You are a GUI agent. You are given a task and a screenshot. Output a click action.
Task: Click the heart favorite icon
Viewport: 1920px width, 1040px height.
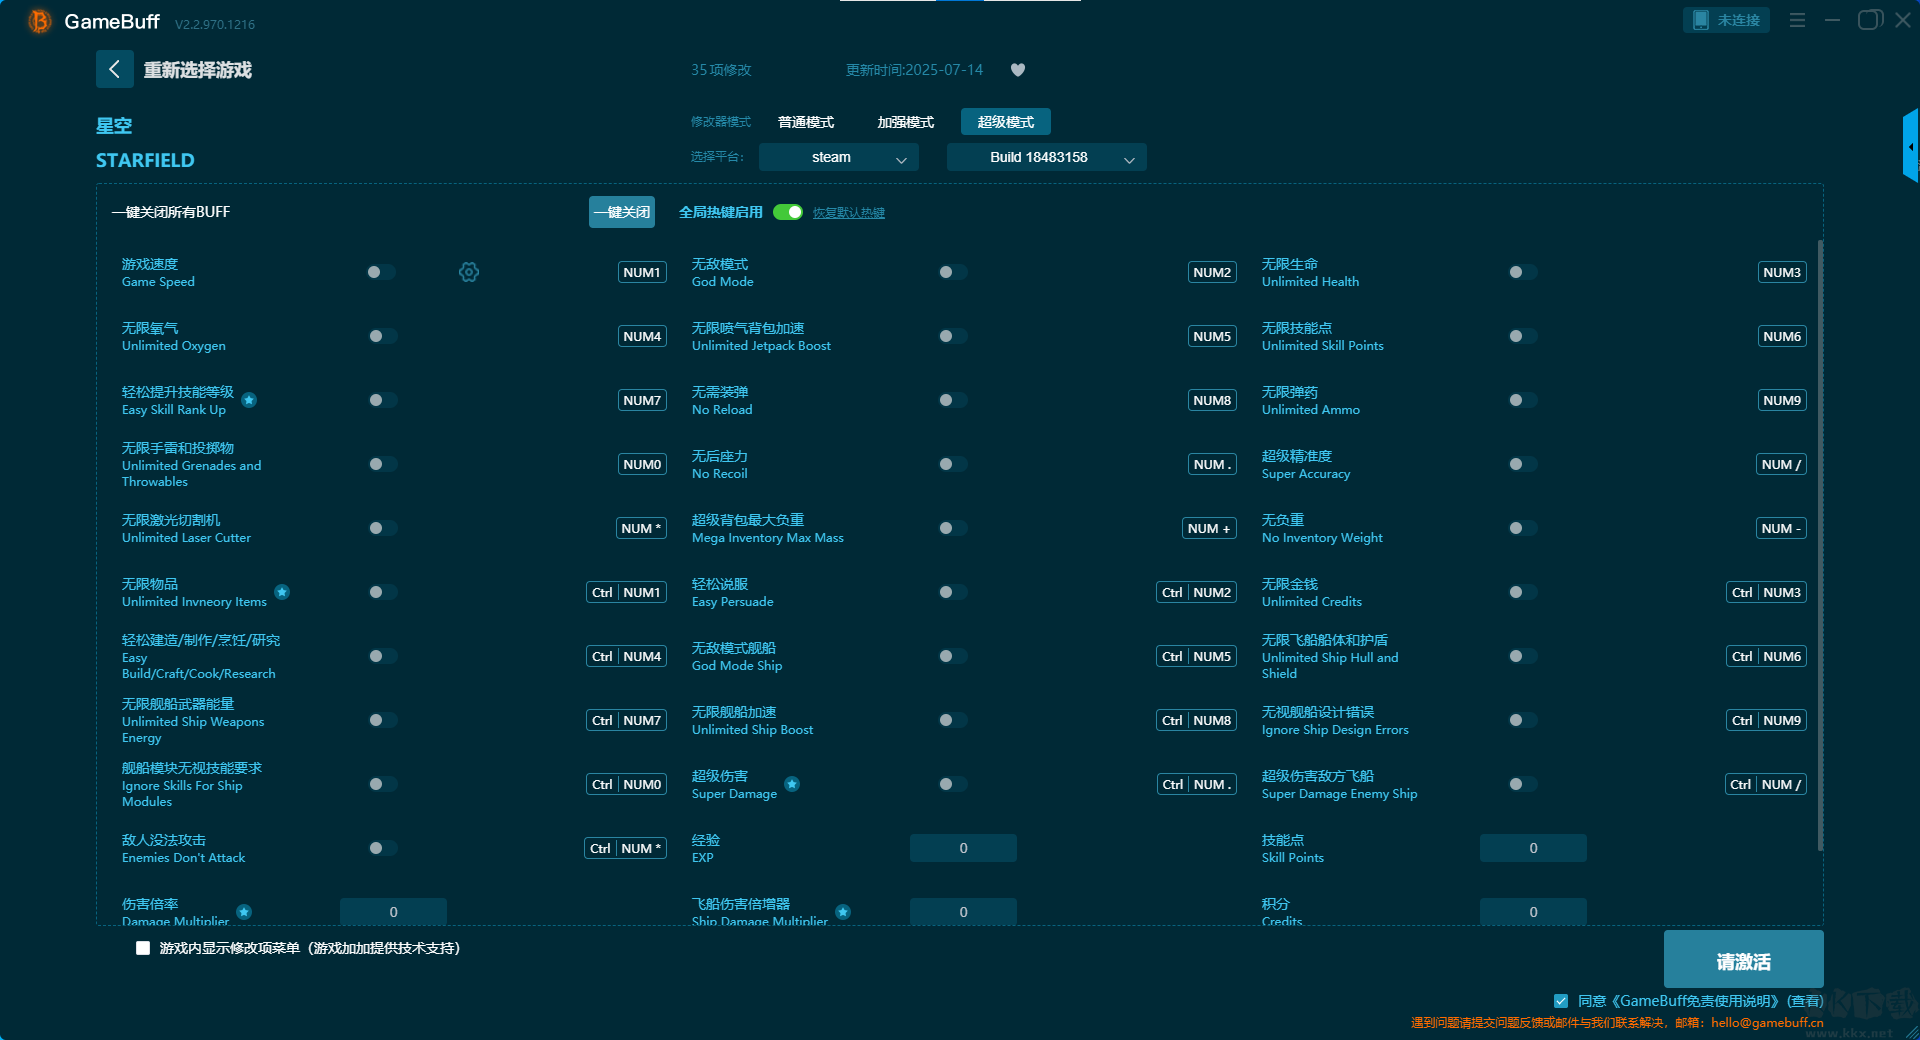[1018, 70]
